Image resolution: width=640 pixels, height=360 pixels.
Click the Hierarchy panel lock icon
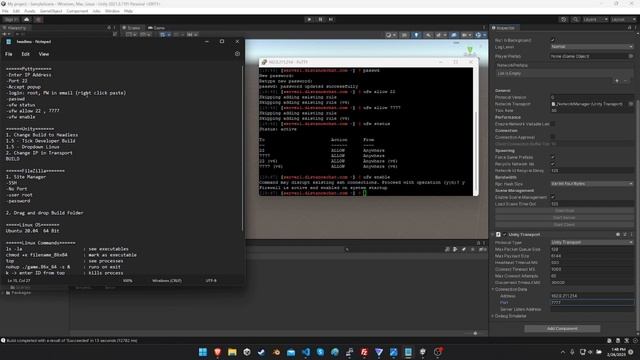109,28
